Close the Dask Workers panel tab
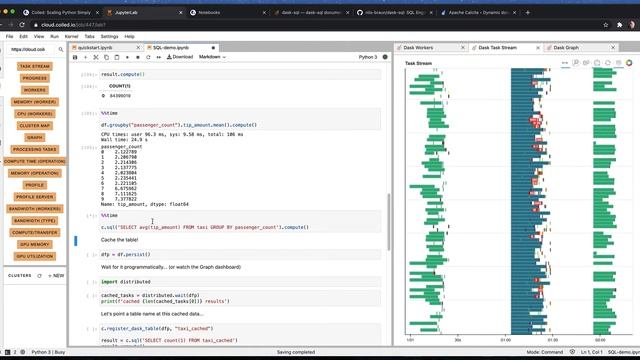640x360 pixels. [462, 48]
